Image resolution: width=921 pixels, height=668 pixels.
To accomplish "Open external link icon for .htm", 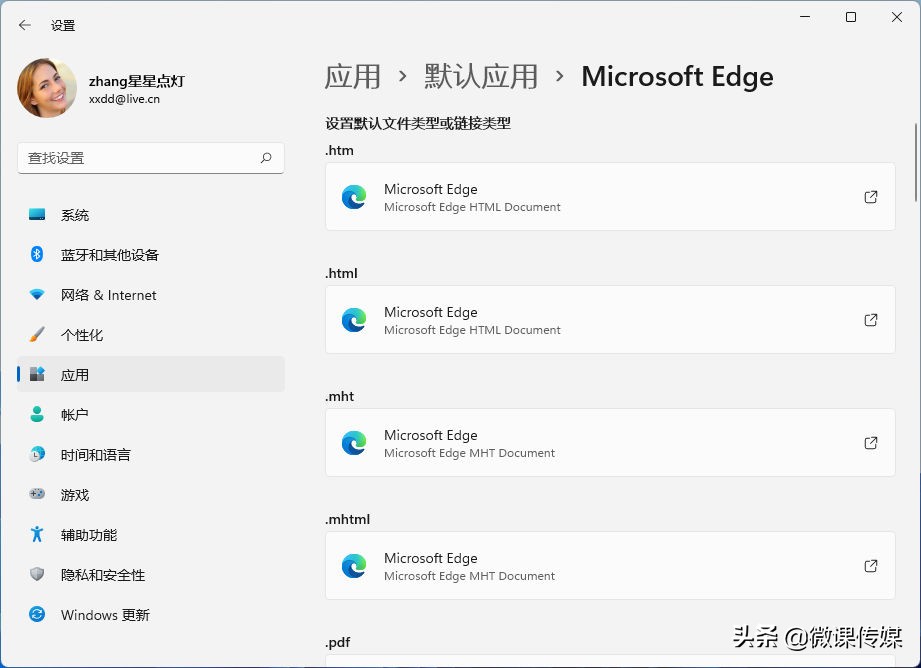I will pos(870,197).
